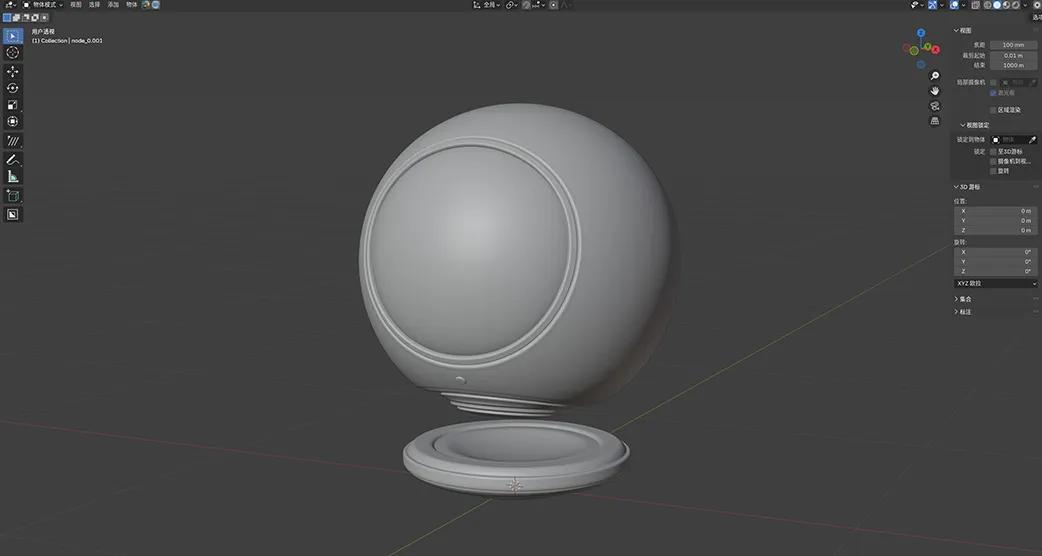
Task: Select the Select Box tool
Action: click(x=13, y=36)
